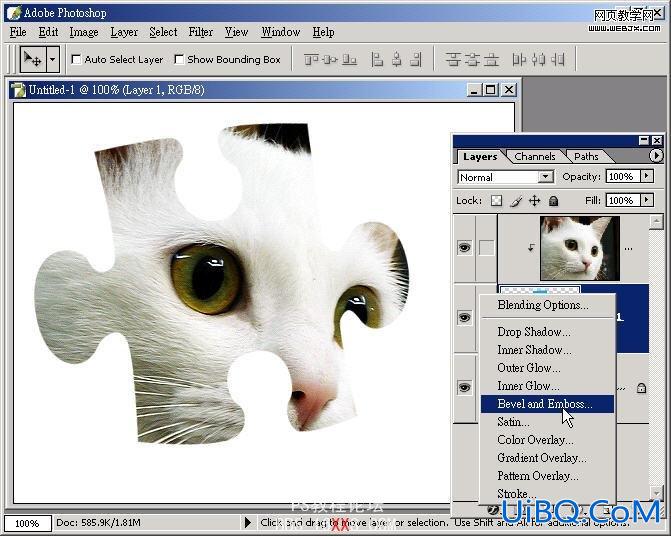Toggle Lock position icon

534,201
